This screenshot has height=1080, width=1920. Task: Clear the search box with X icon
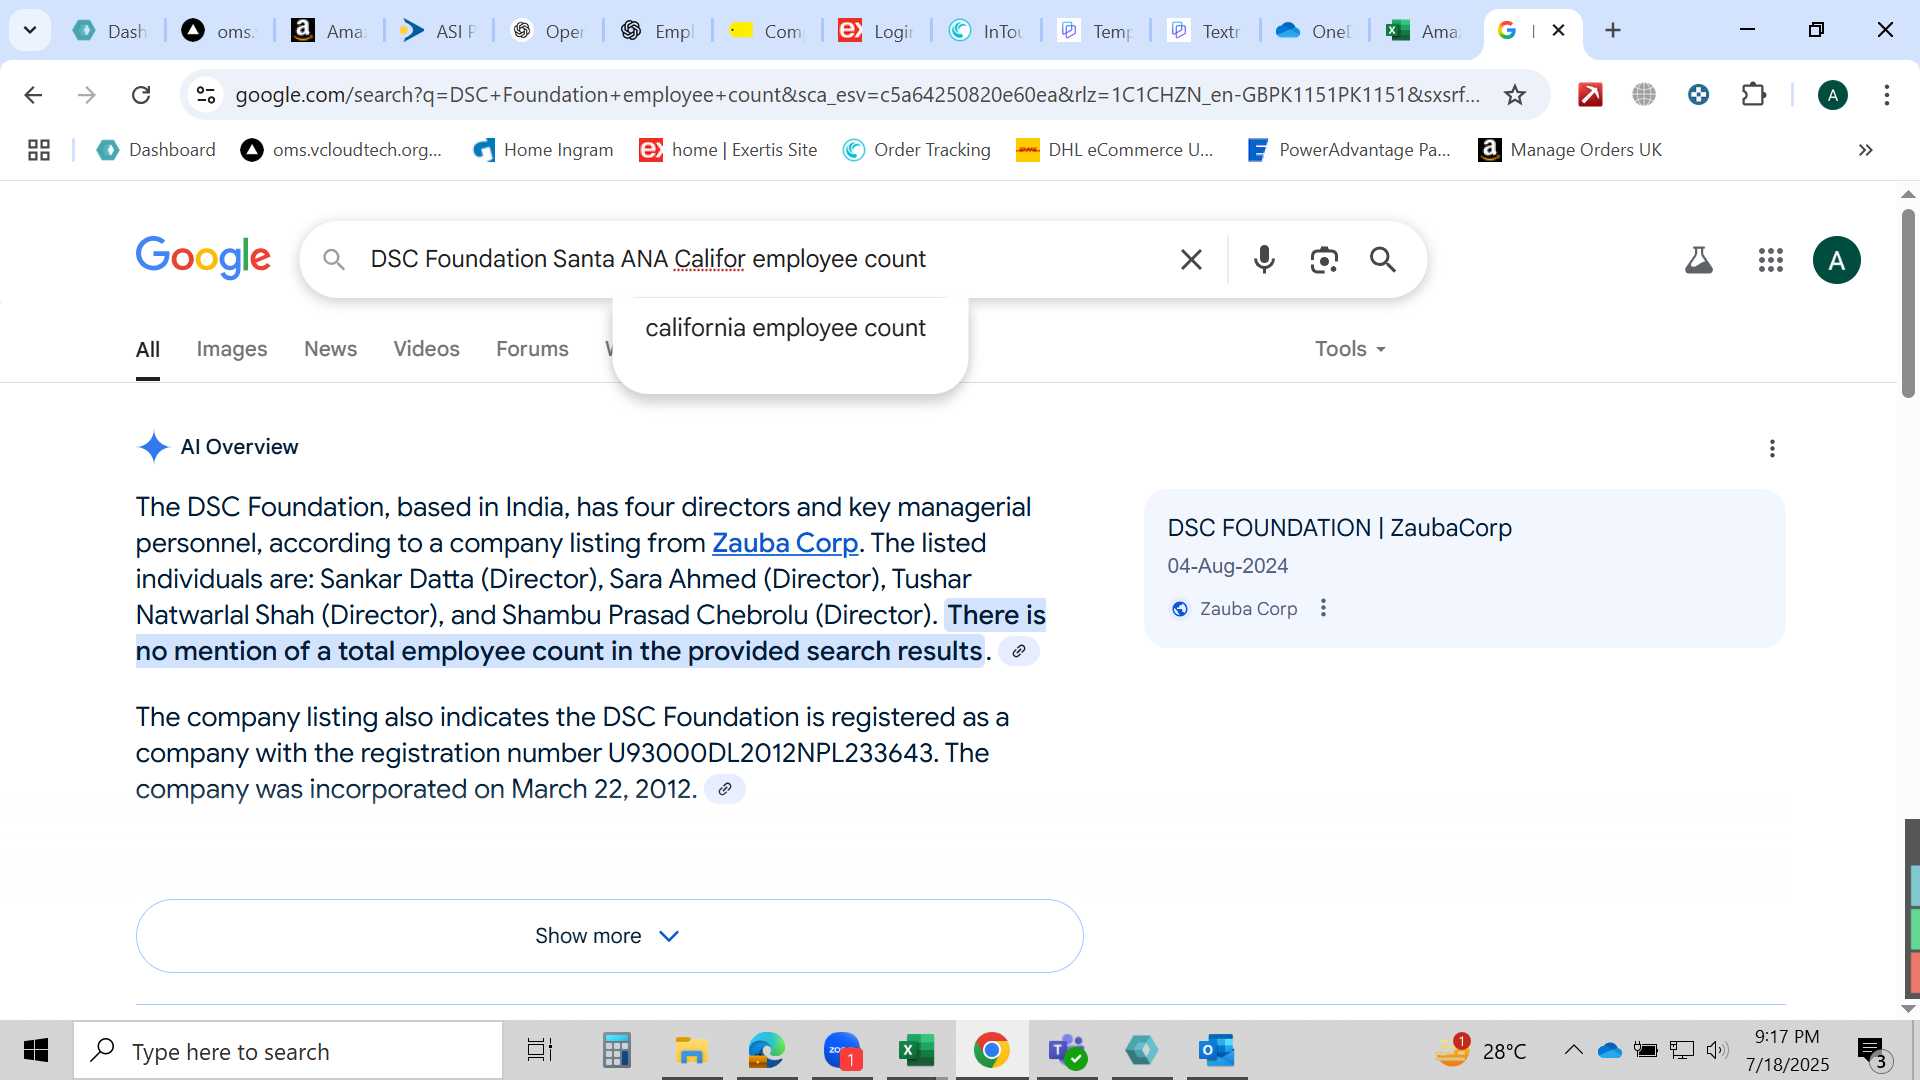(1191, 260)
